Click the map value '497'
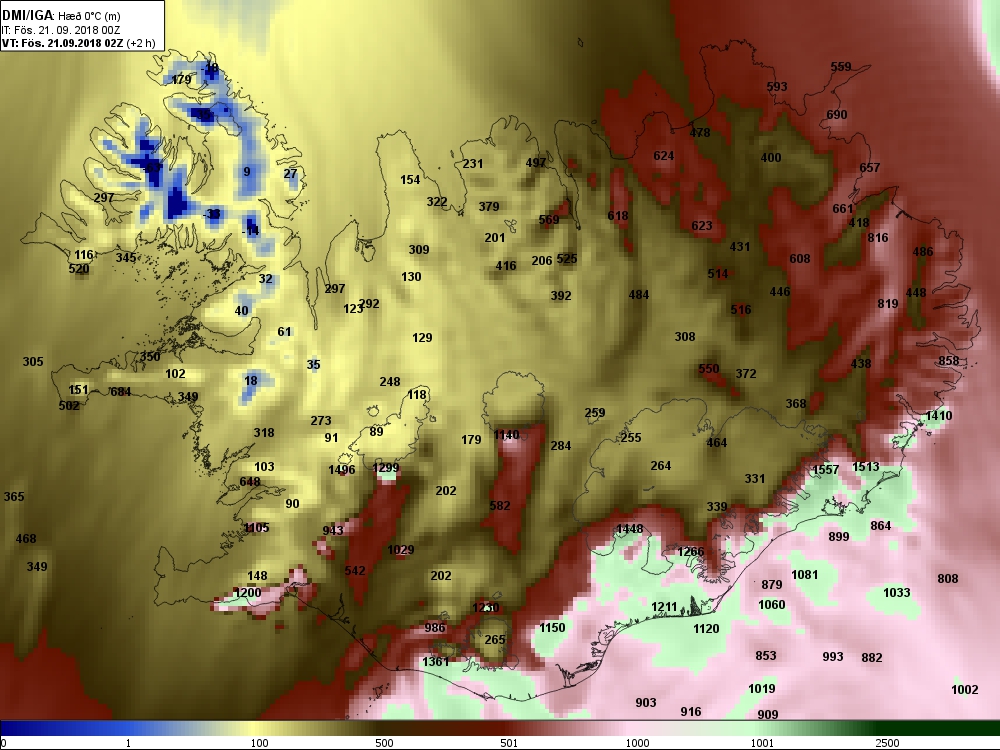 coord(536,163)
